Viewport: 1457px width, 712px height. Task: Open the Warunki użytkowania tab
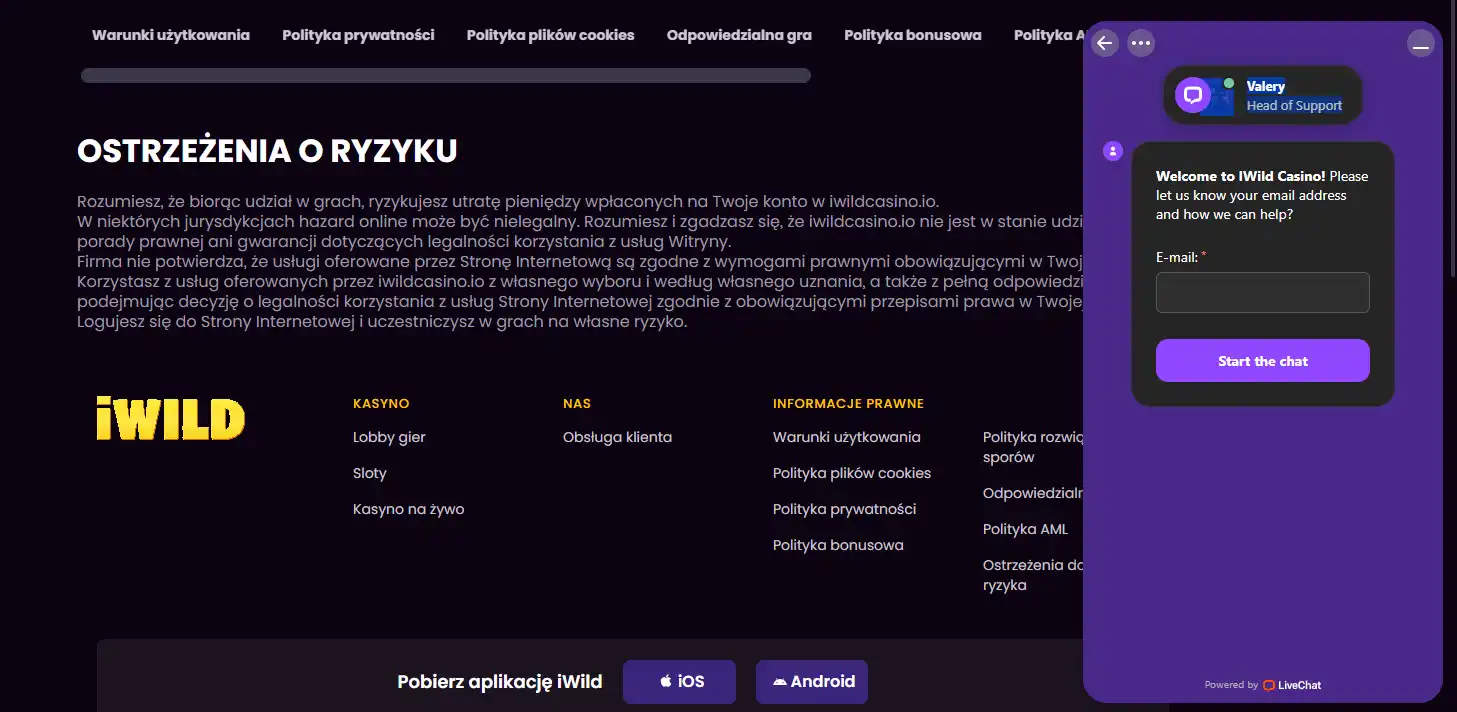(x=171, y=35)
